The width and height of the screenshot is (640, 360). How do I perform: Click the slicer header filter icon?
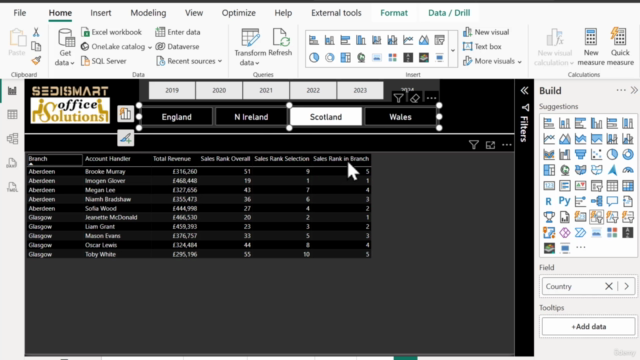point(398,98)
